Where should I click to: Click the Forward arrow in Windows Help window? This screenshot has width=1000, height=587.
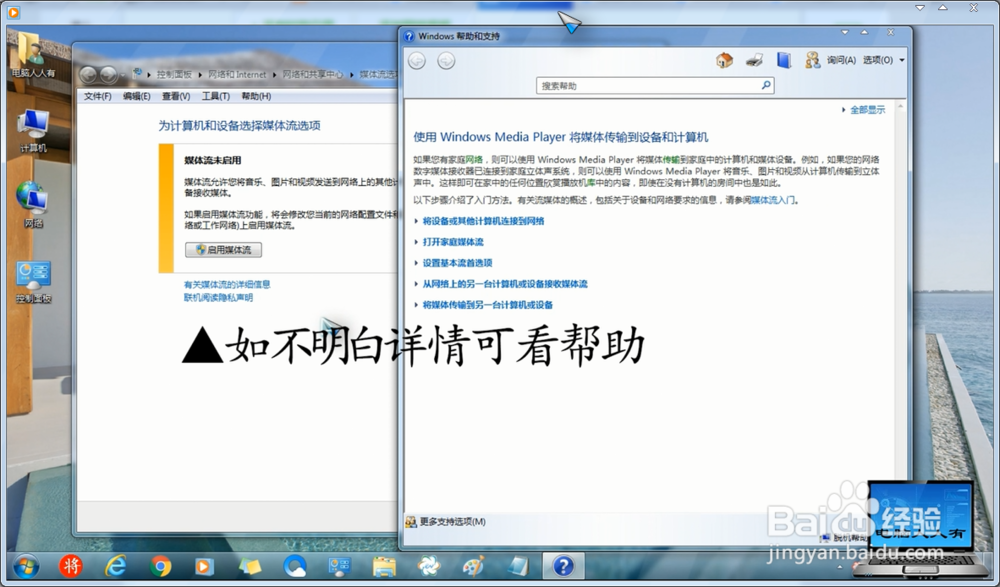(446, 61)
